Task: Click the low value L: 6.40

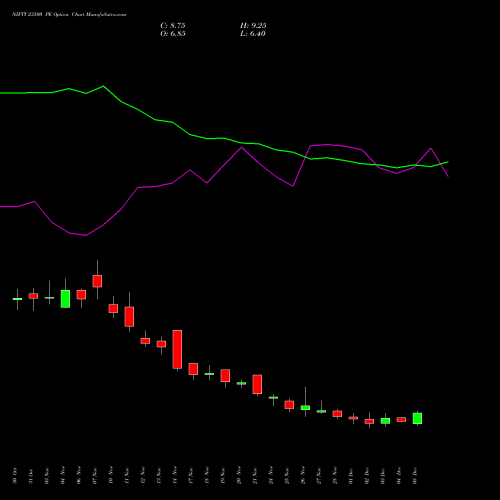Action: [253, 34]
